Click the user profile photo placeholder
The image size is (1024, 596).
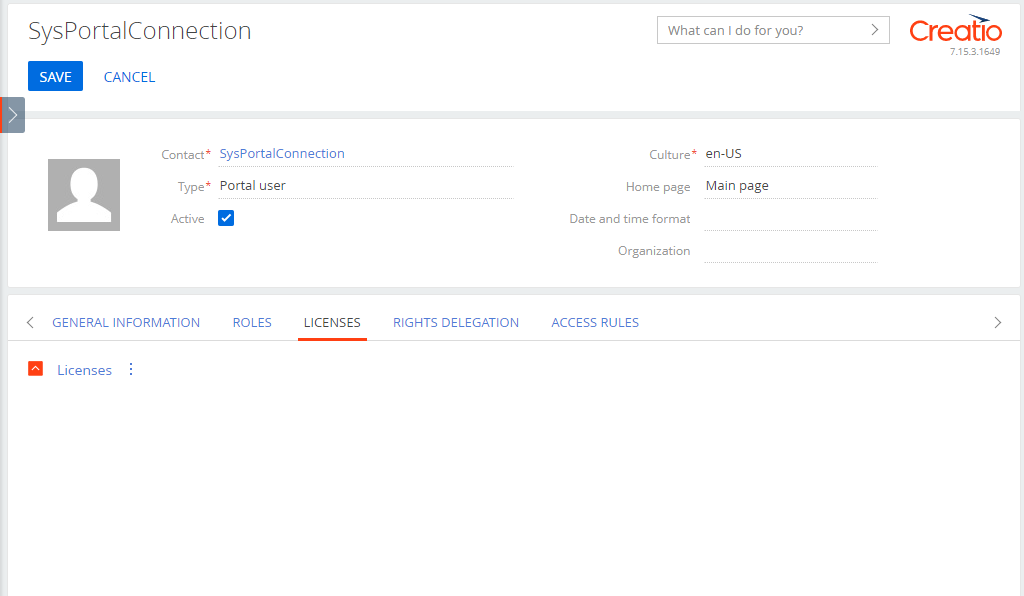point(84,195)
